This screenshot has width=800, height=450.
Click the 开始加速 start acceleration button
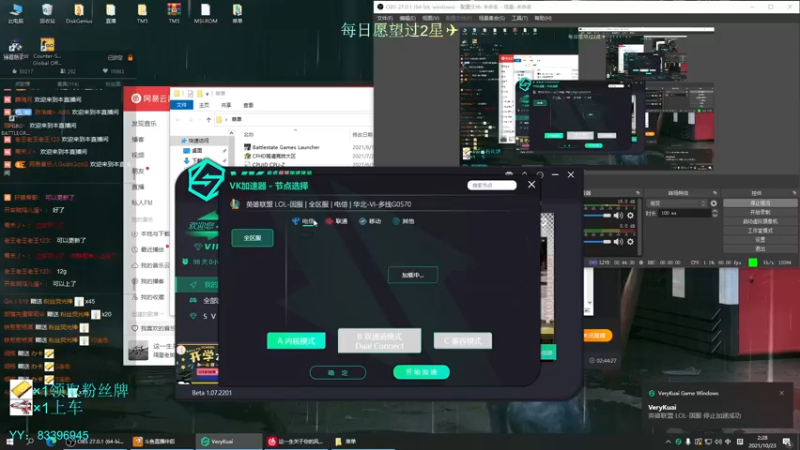[421, 372]
